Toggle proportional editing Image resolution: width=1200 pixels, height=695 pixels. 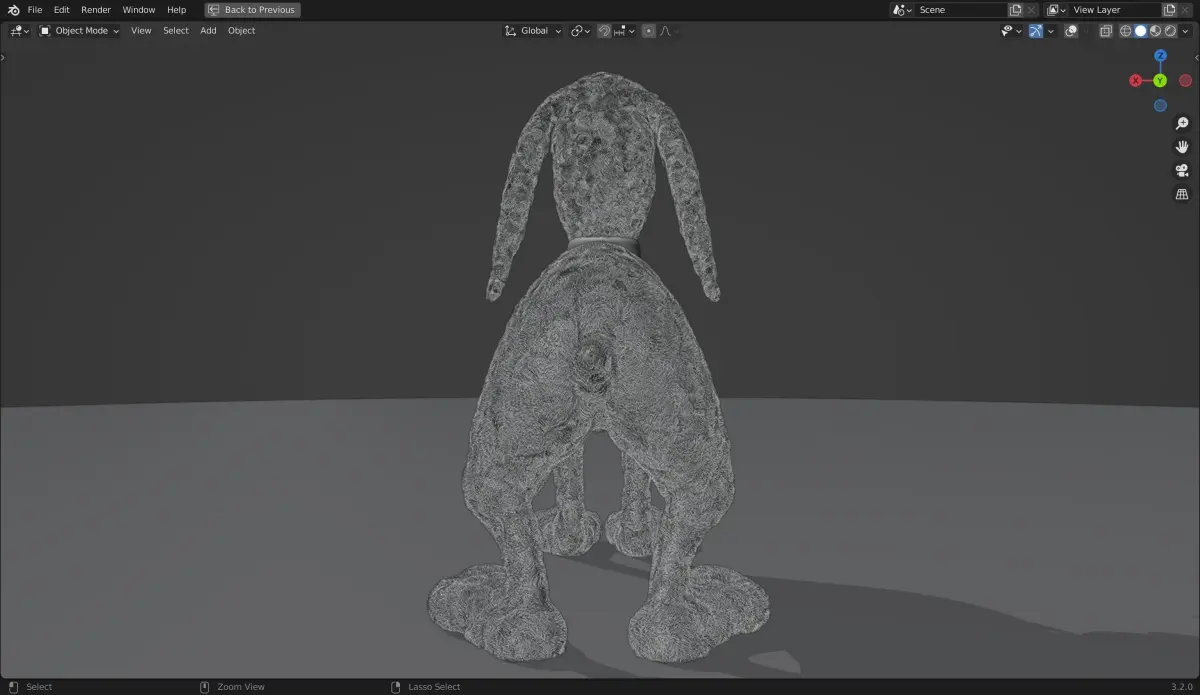point(649,31)
